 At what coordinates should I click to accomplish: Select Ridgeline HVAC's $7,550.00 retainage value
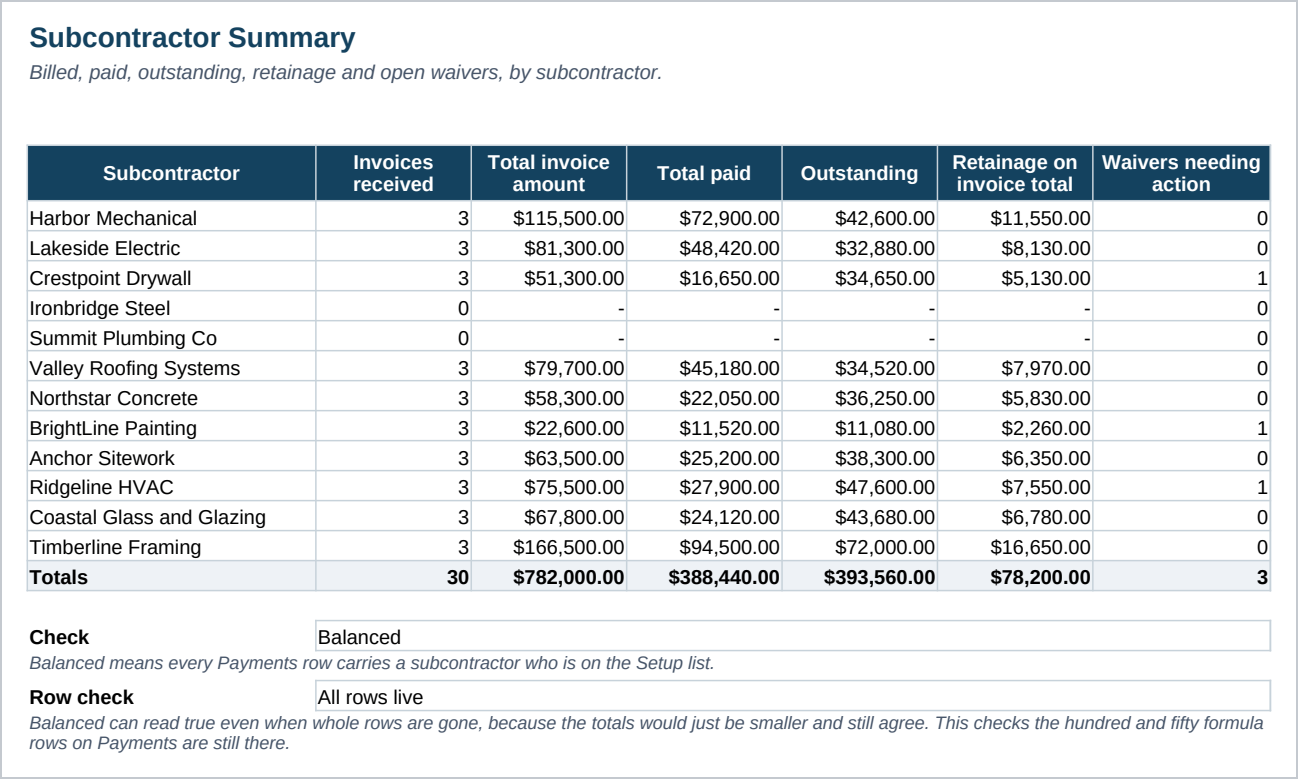pyautogui.click(x=1015, y=487)
